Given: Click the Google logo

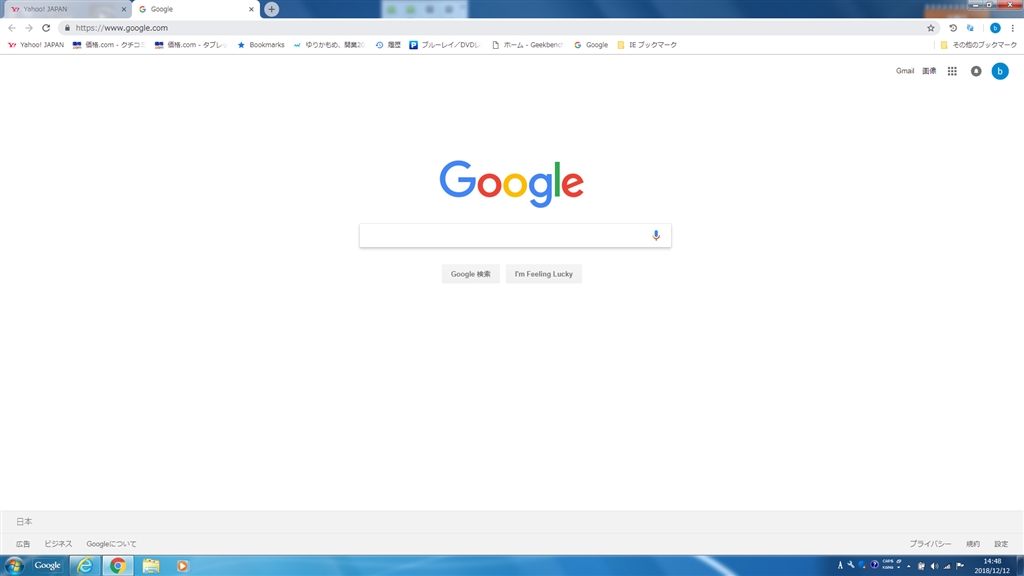Looking at the screenshot, I should coord(511,184).
